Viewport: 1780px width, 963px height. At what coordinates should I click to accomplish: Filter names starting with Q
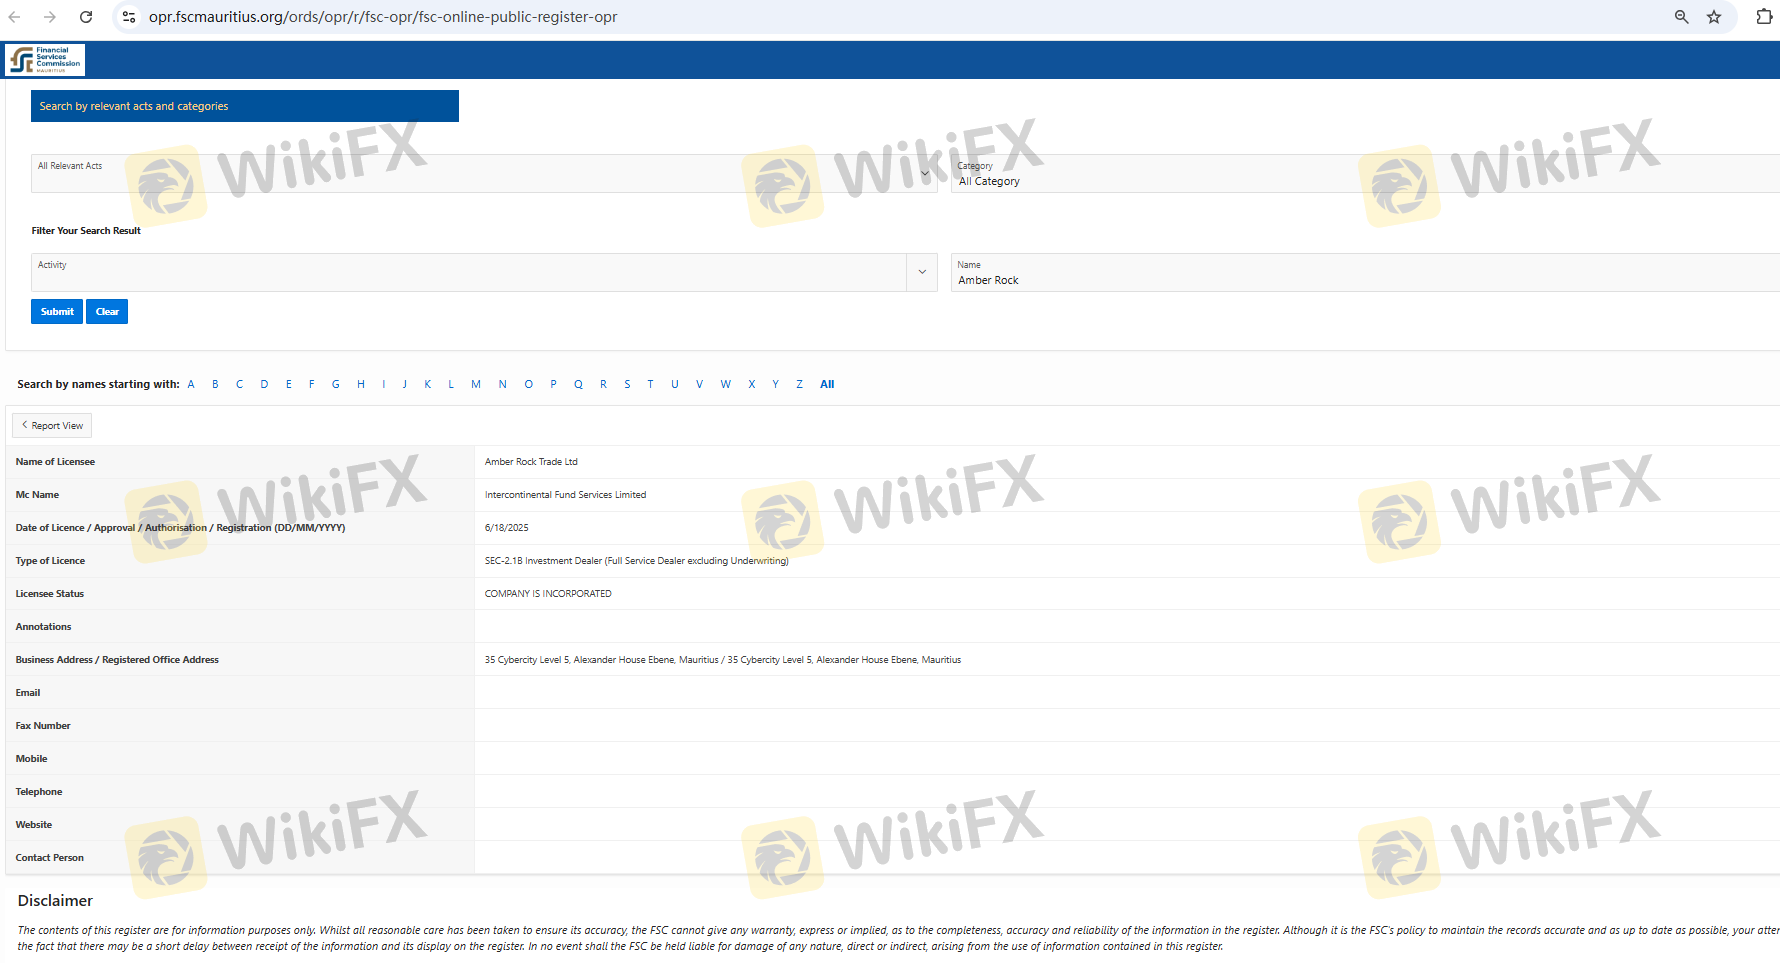click(x=578, y=384)
